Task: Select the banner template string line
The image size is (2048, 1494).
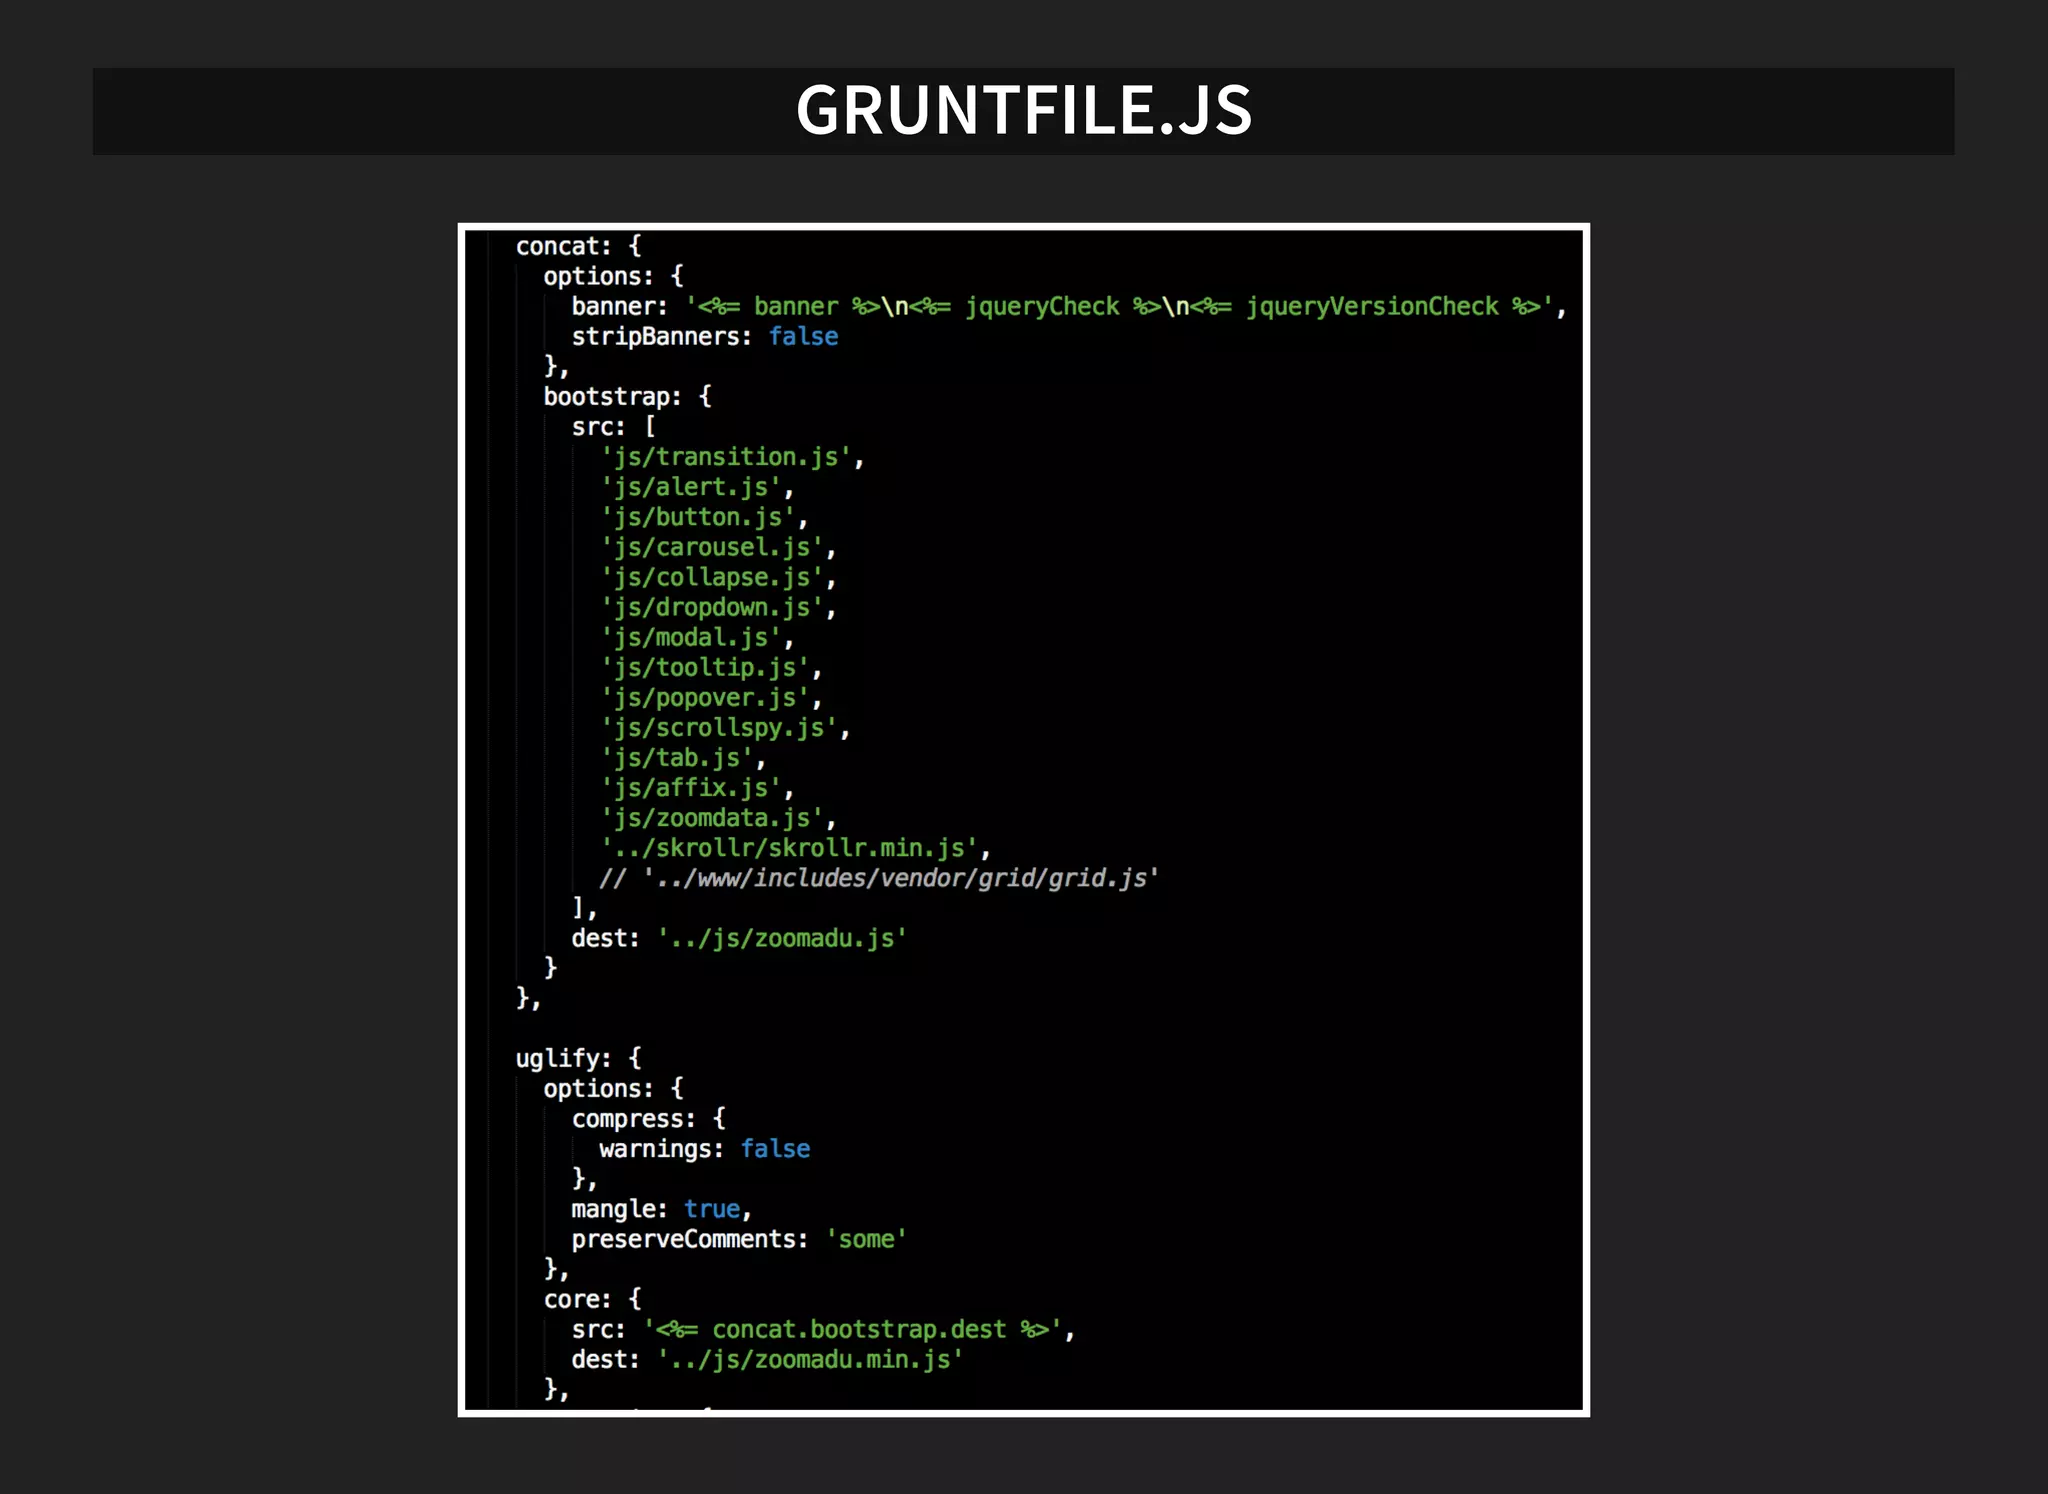Action: (1068, 306)
